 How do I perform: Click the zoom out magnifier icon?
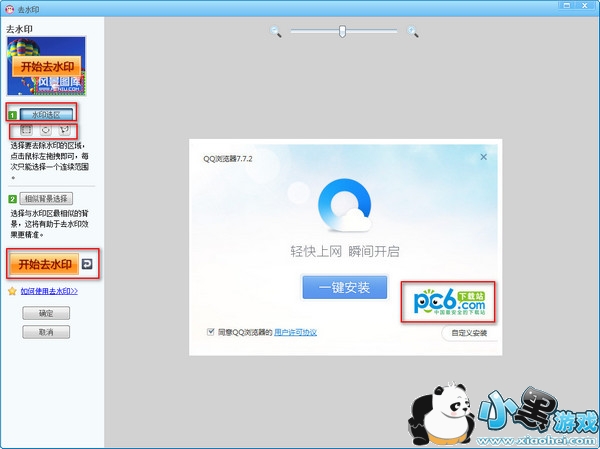pos(277,32)
